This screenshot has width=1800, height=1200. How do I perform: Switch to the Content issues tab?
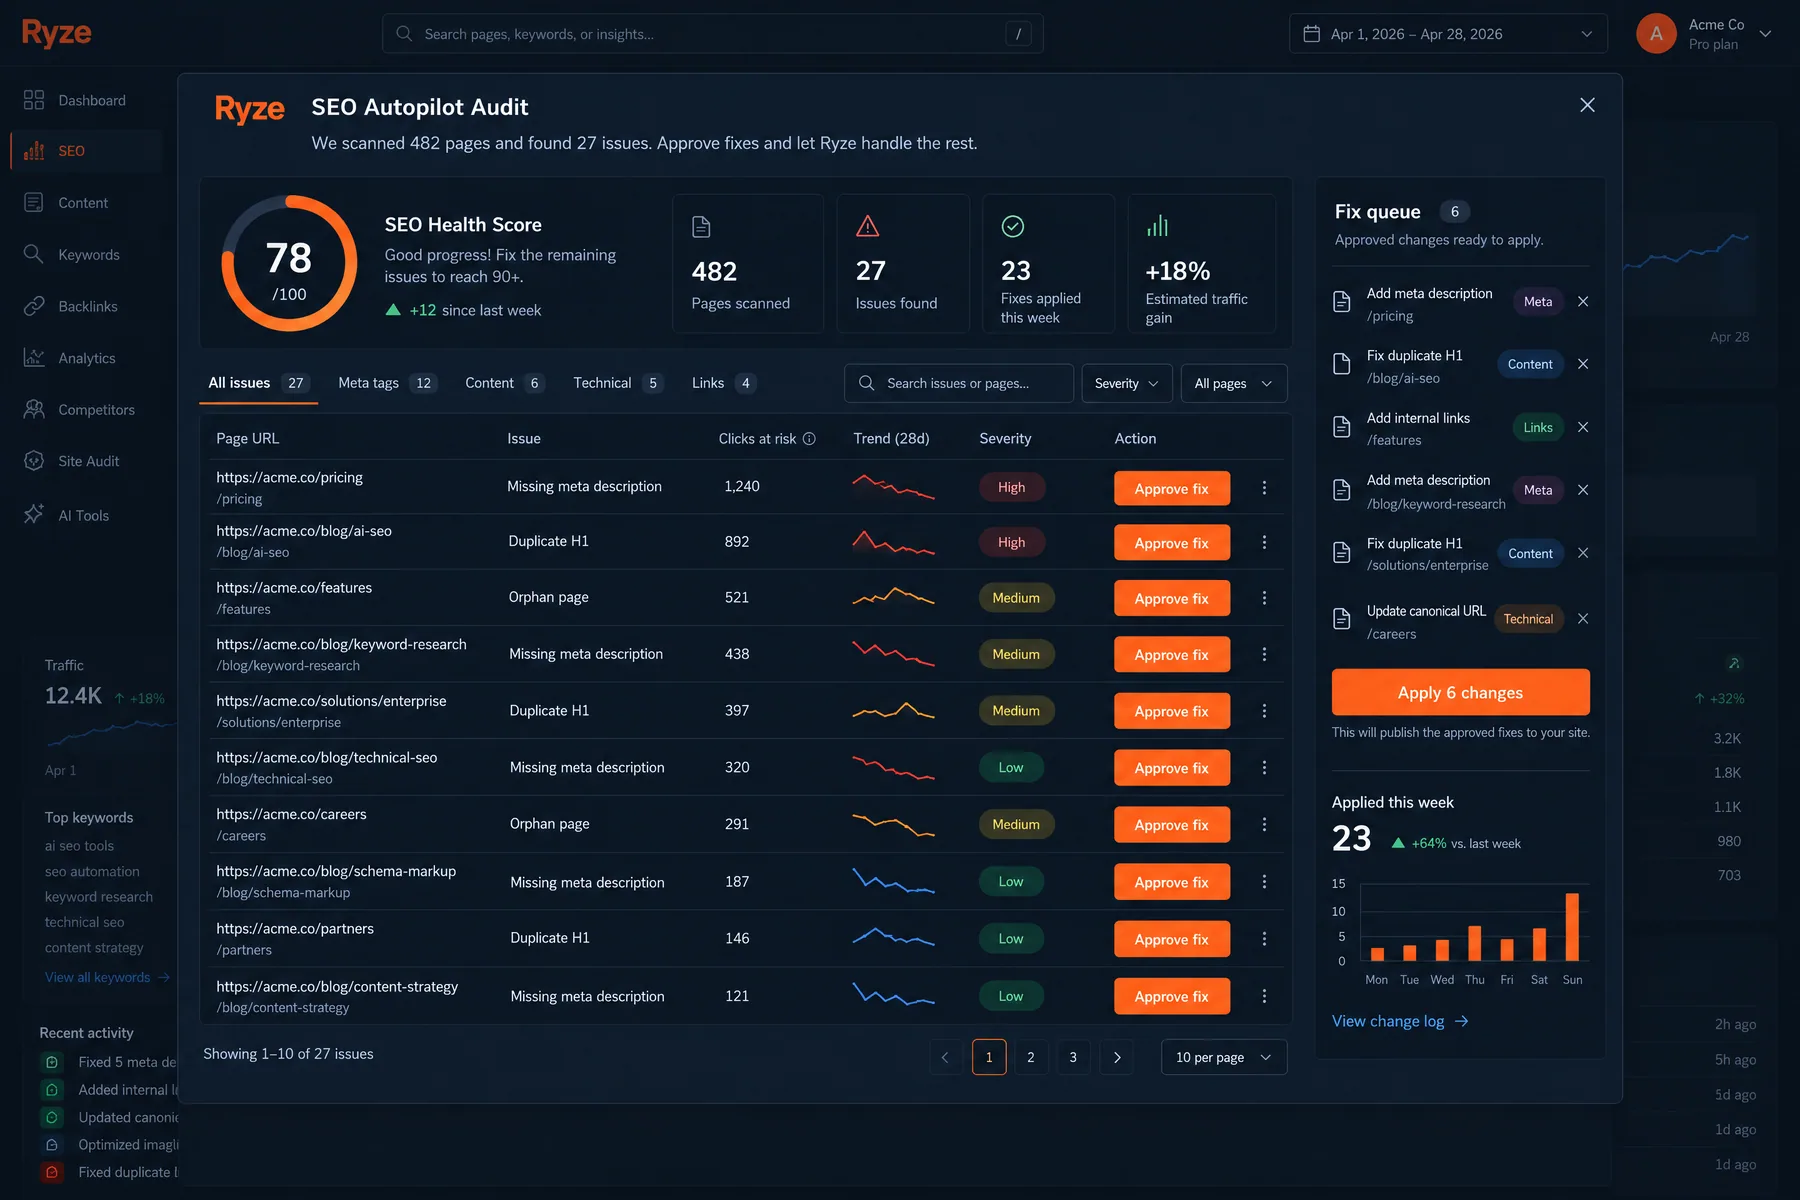point(504,383)
